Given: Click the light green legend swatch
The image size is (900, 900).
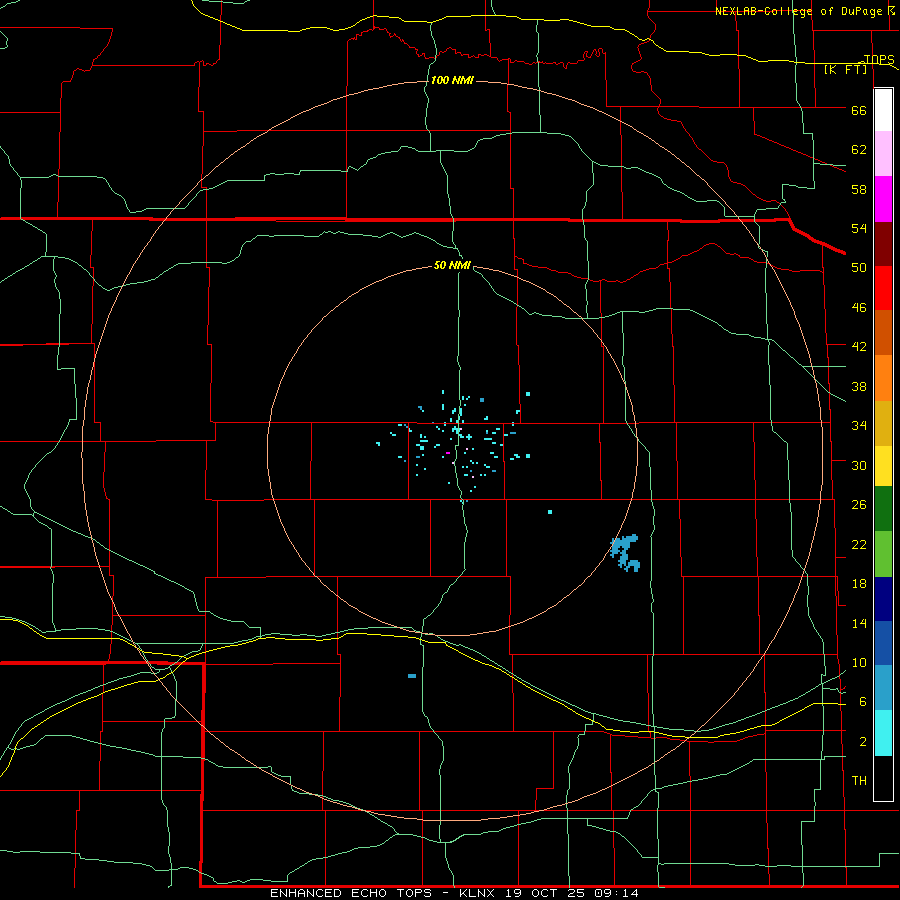Looking at the screenshot, I should (883, 554).
